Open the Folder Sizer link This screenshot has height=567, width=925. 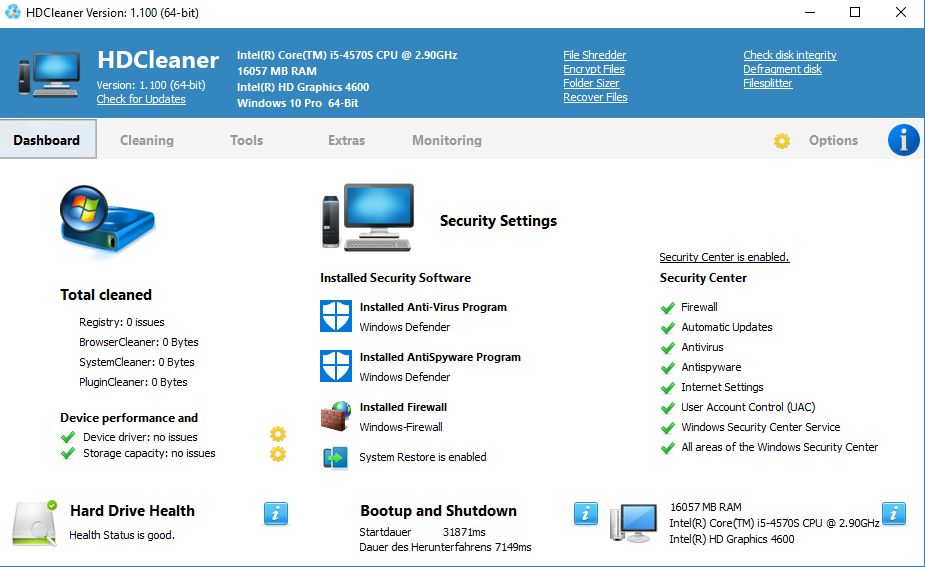(x=591, y=83)
